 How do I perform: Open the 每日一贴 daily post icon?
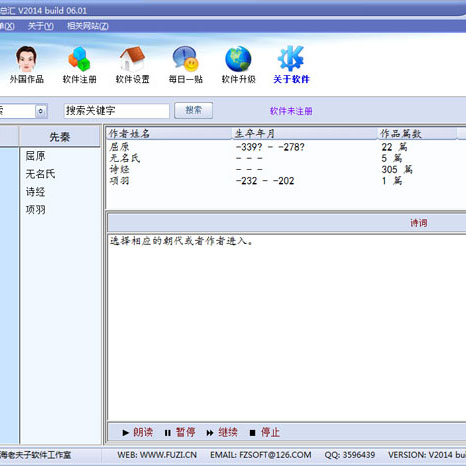(185, 65)
